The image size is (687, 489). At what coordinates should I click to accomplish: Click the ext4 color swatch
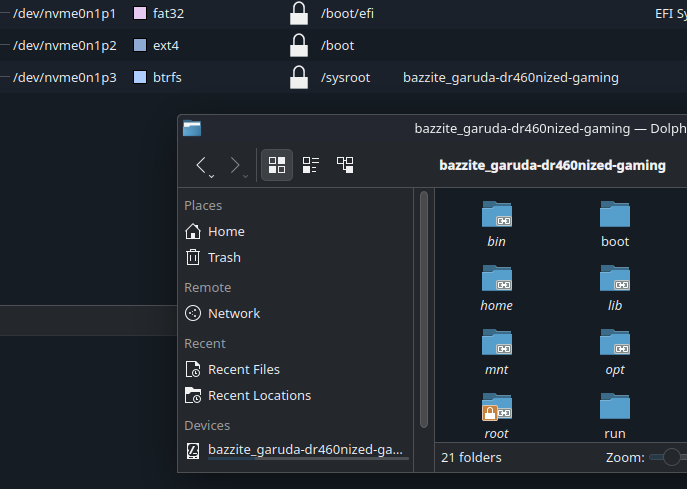[140, 45]
